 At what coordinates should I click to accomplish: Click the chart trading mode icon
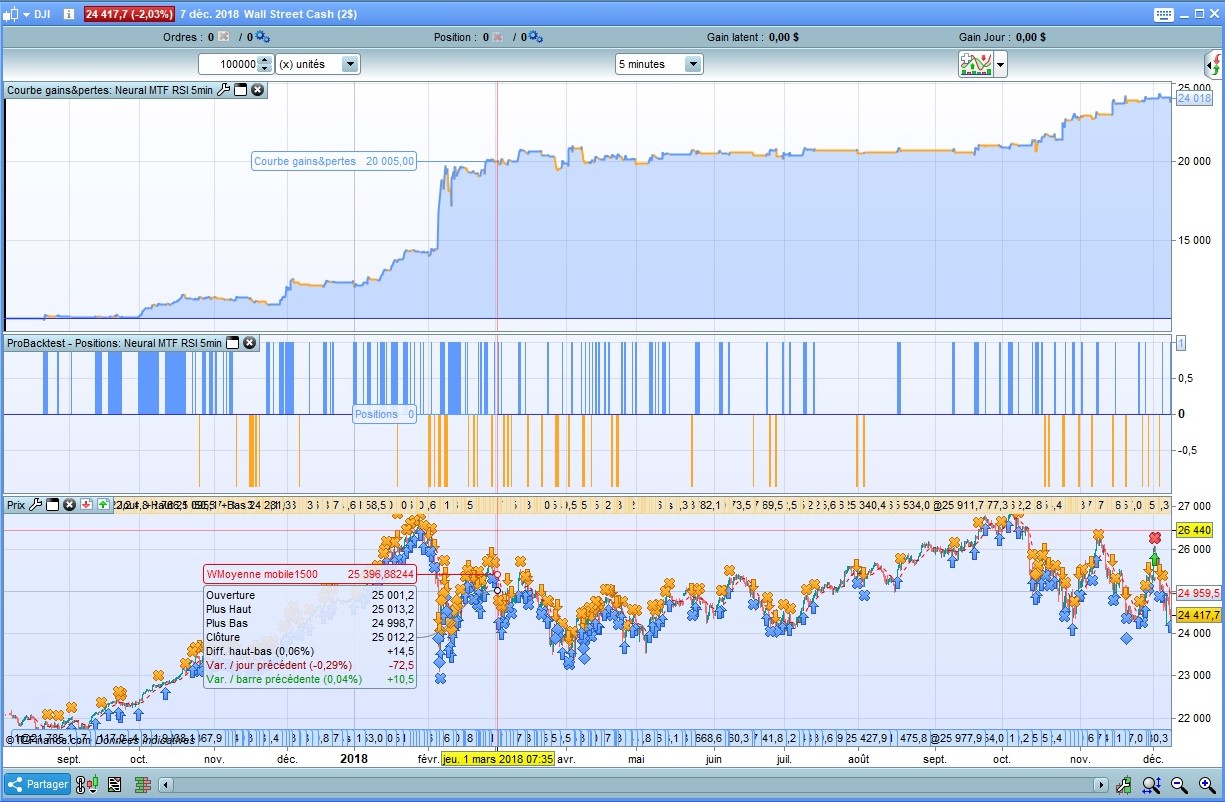tap(974, 64)
